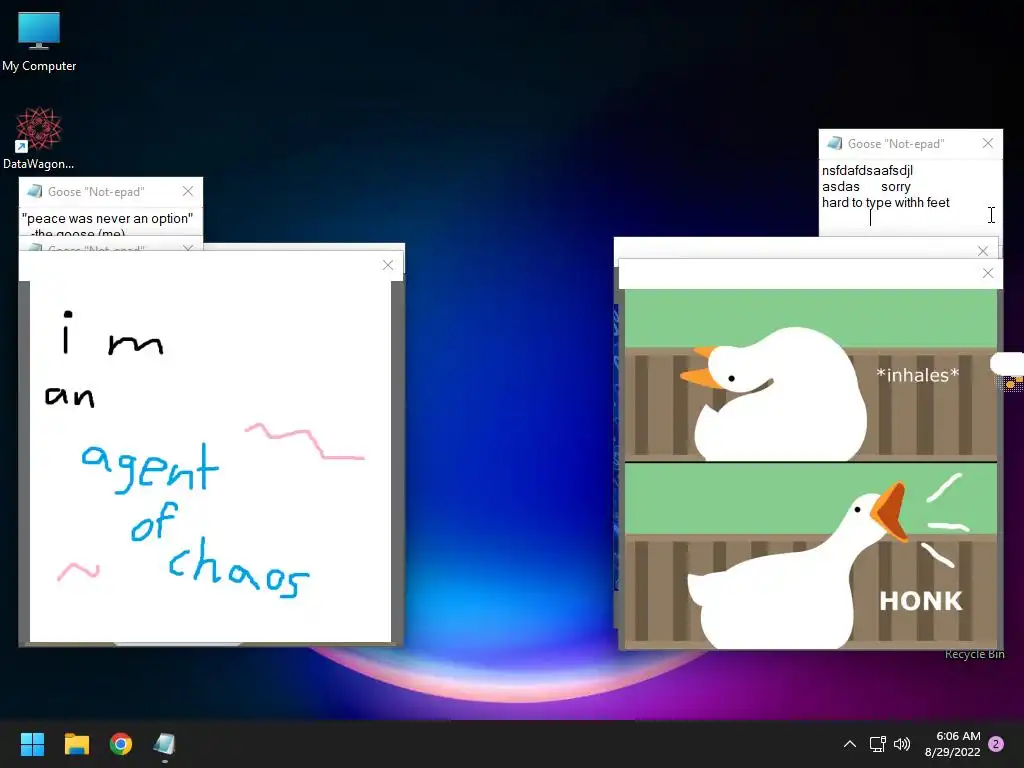Open the Windows Start menu
The width and height of the screenshot is (1024, 768).
pyautogui.click(x=32, y=744)
